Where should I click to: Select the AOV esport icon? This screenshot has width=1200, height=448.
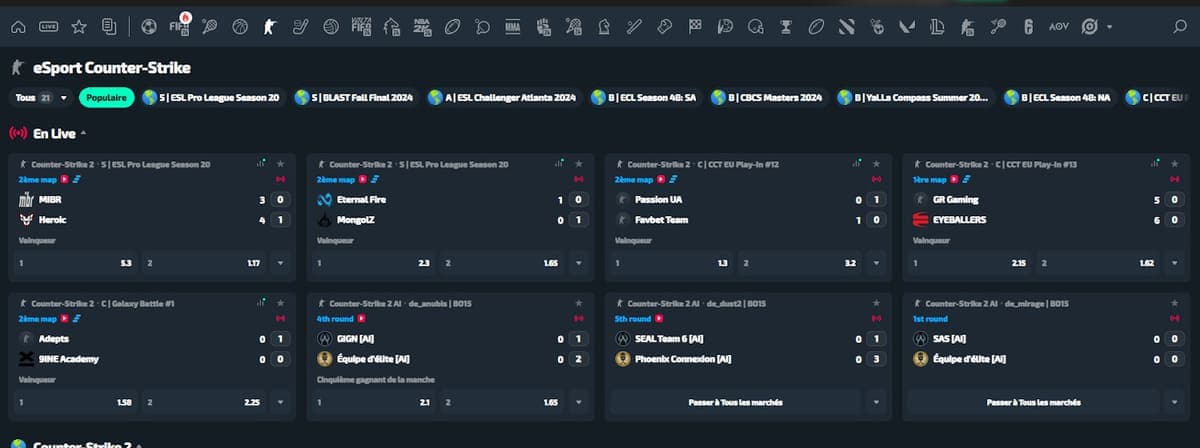[1059, 25]
